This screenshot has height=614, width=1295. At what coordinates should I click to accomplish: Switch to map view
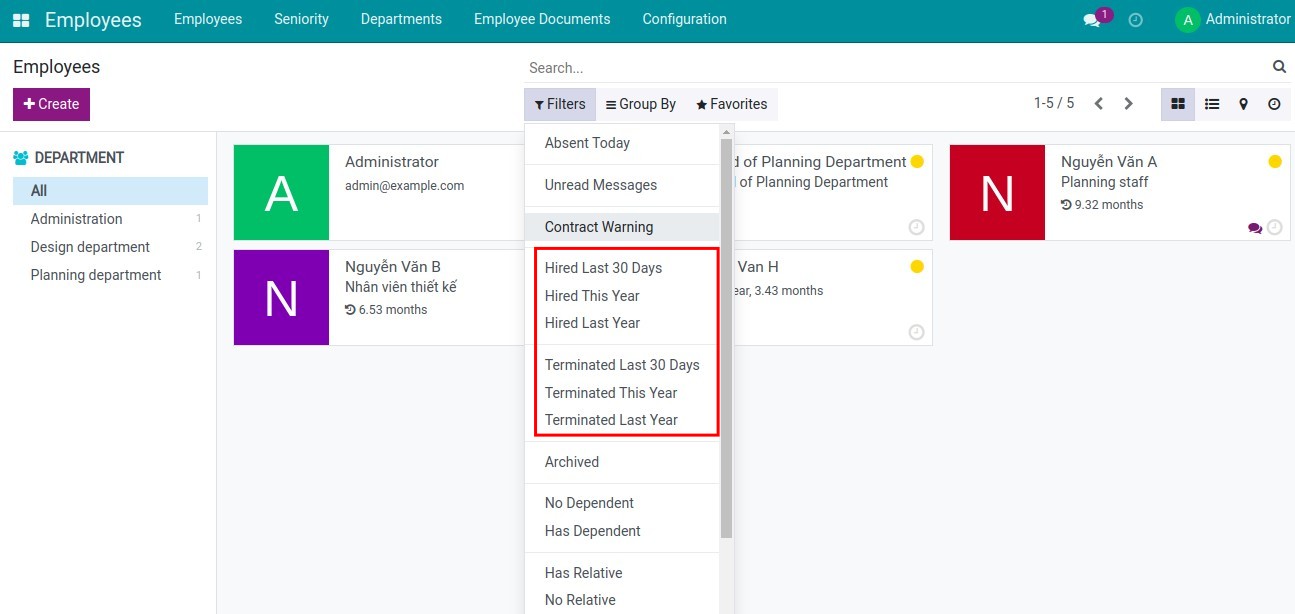1245,103
